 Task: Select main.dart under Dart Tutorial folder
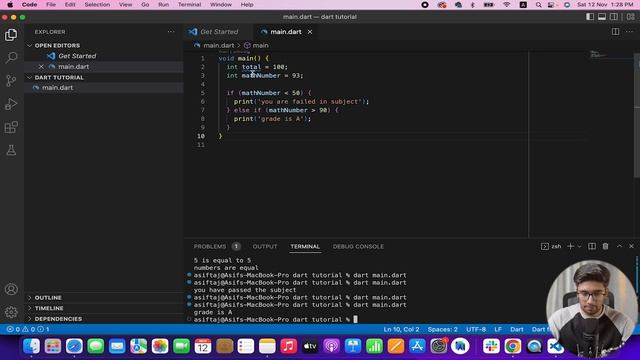[58, 88]
